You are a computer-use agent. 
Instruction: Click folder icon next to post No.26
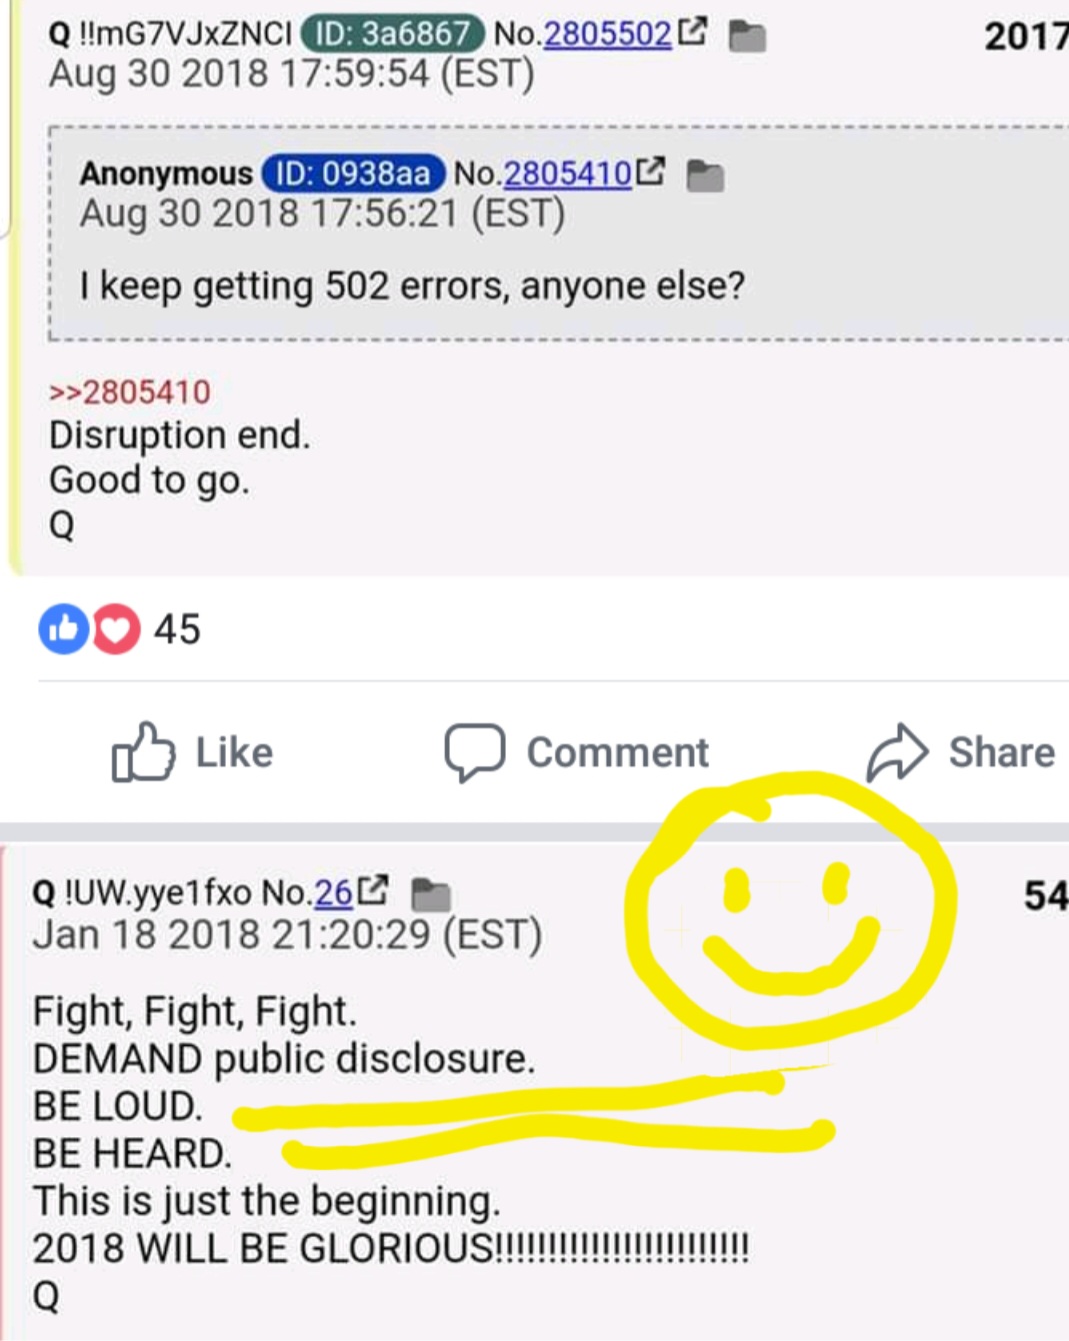pos(431,895)
